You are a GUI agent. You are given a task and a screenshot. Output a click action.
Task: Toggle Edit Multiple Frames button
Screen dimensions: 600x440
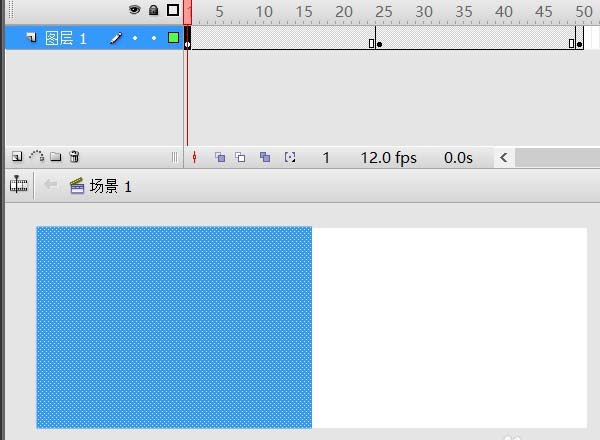(265, 157)
